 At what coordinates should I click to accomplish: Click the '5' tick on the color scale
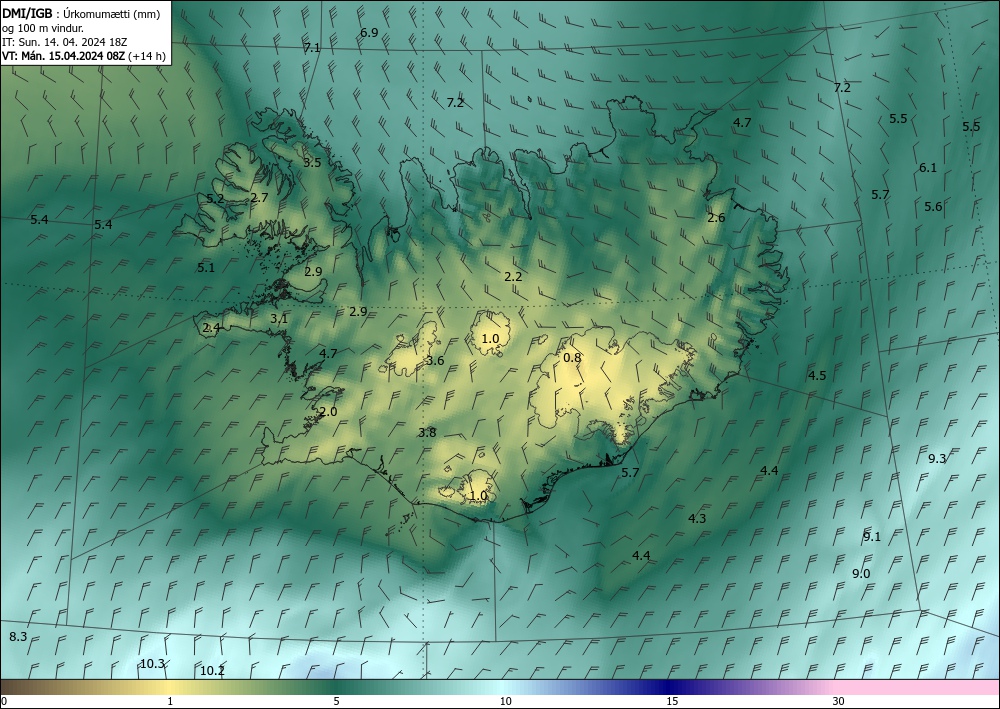pos(336,701)
